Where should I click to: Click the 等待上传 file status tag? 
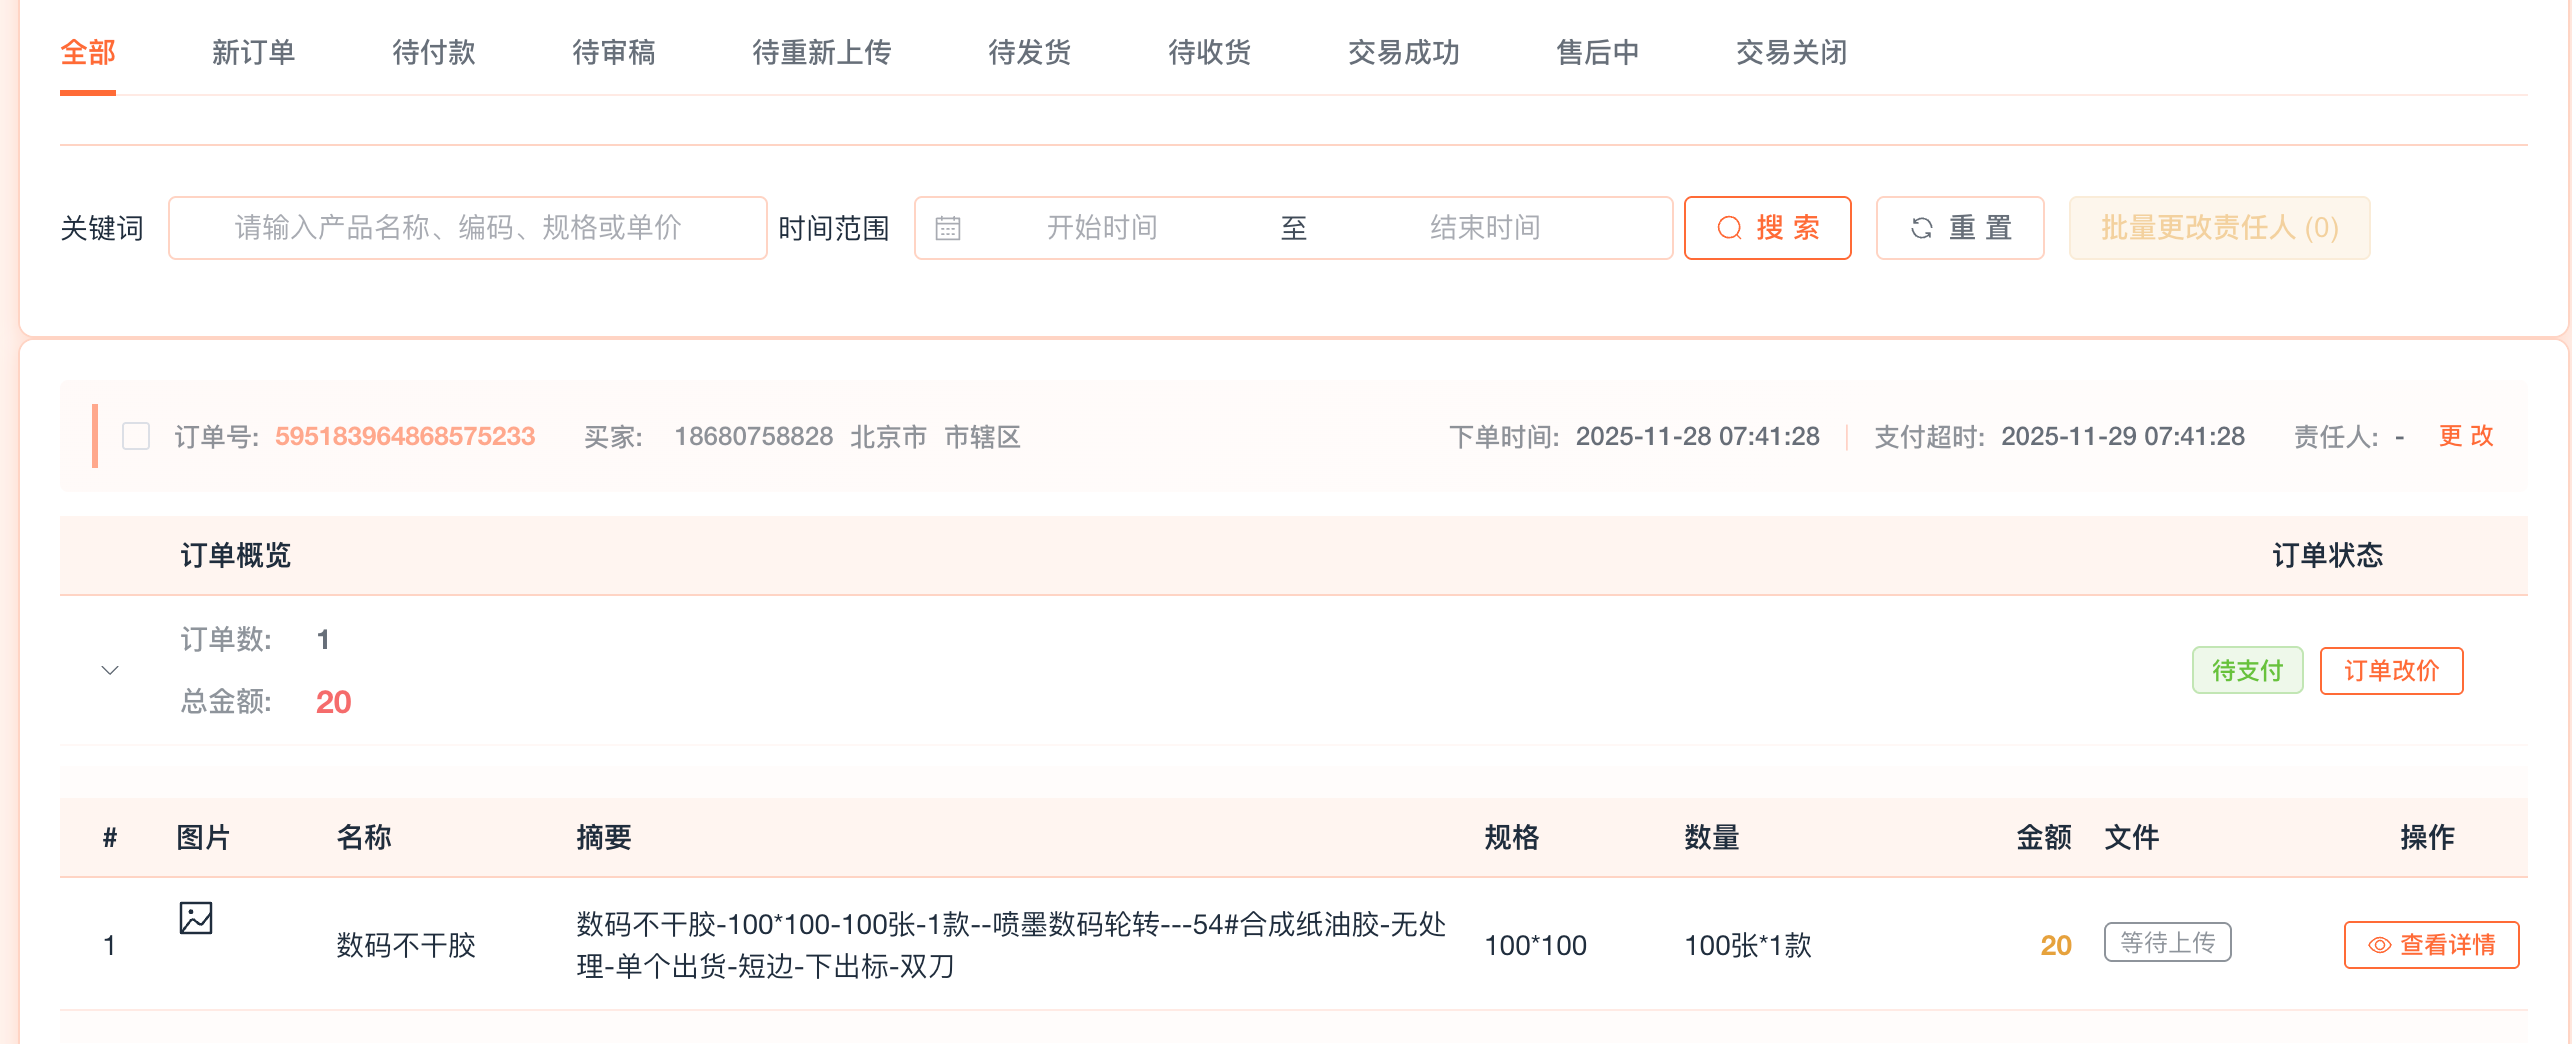tap(2167, 942)
